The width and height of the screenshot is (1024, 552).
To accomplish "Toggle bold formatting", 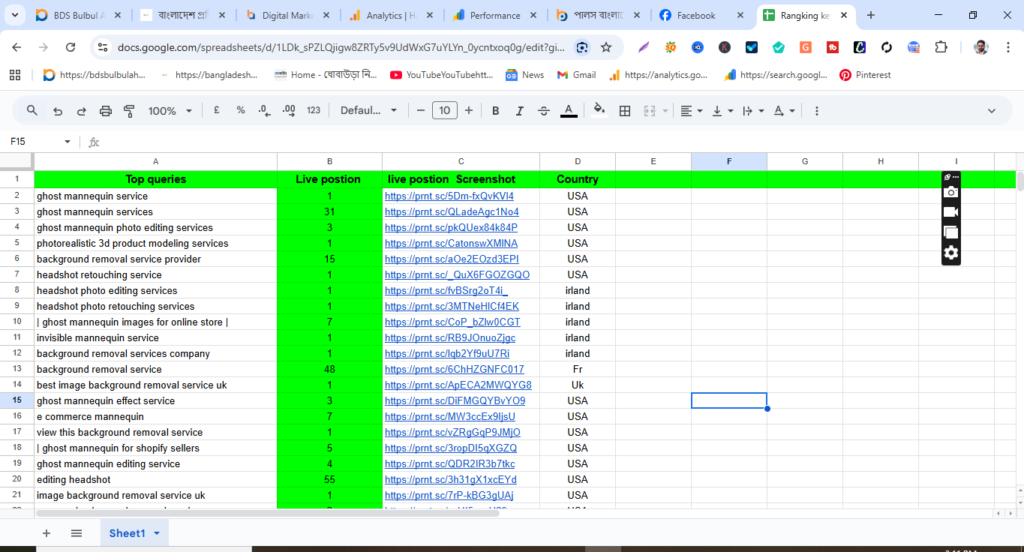I will coord(495,111).
